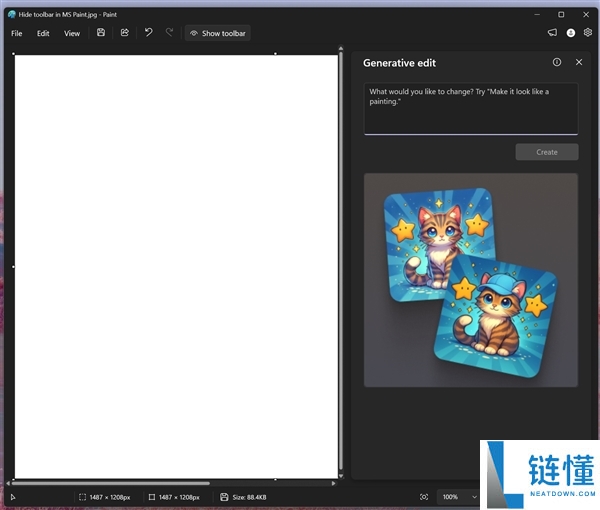
Task: Maximize the Paint window
Action: pyautogui.click(x=561, y=15)
